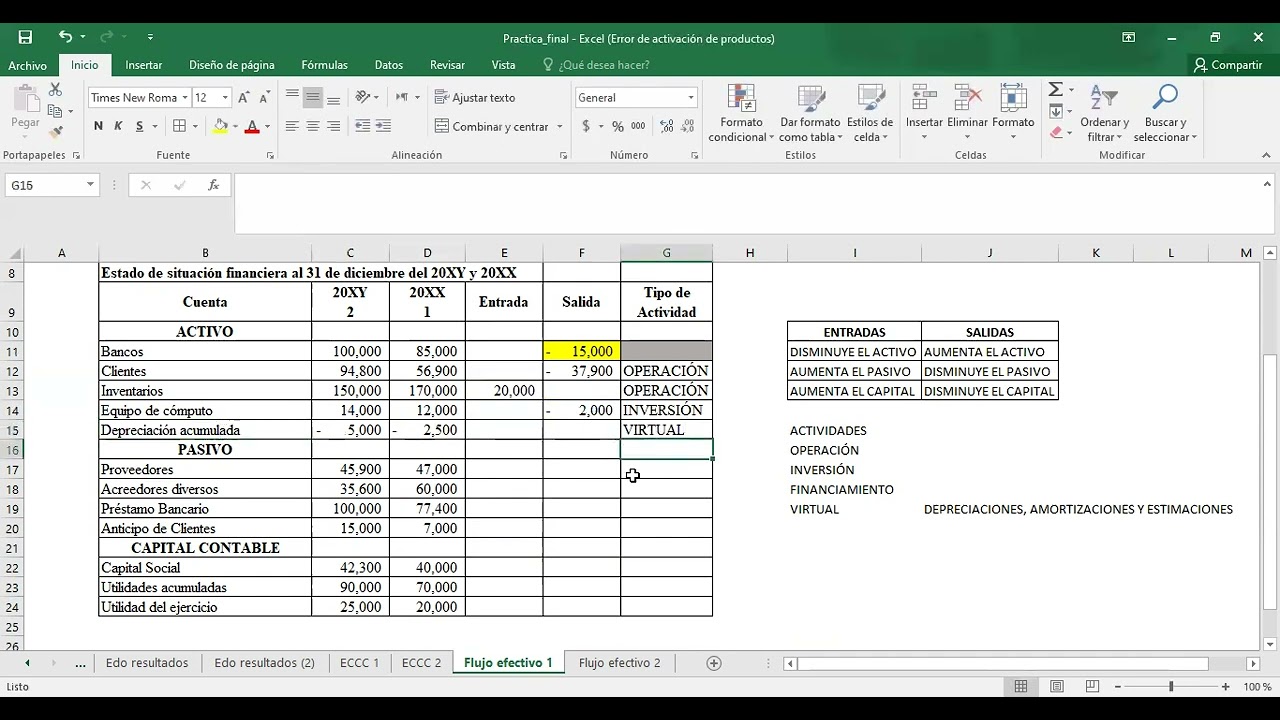Open the font size dropdown arrow

tap(226, 98)
